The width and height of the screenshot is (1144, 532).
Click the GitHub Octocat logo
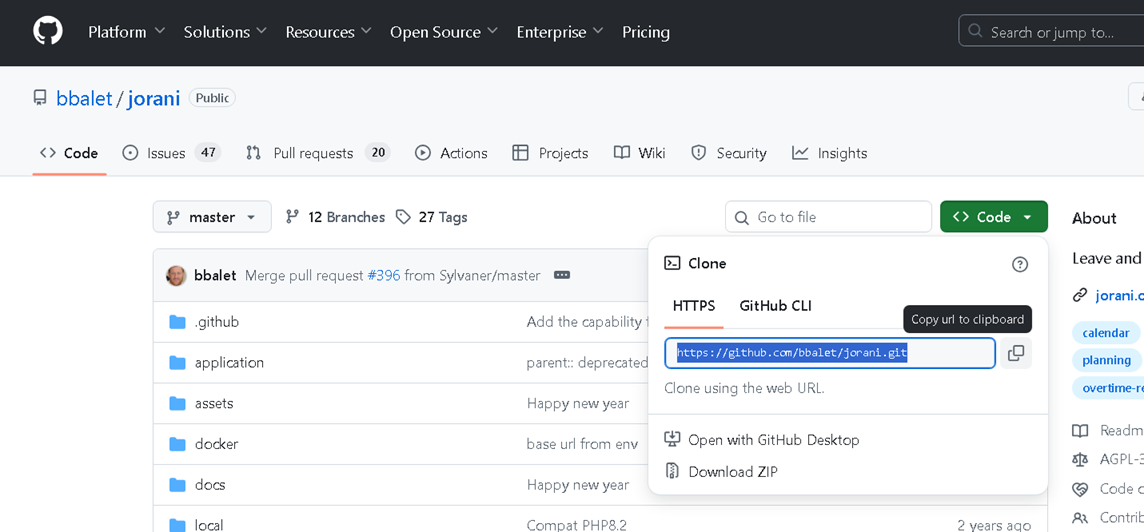pos(47,32)
